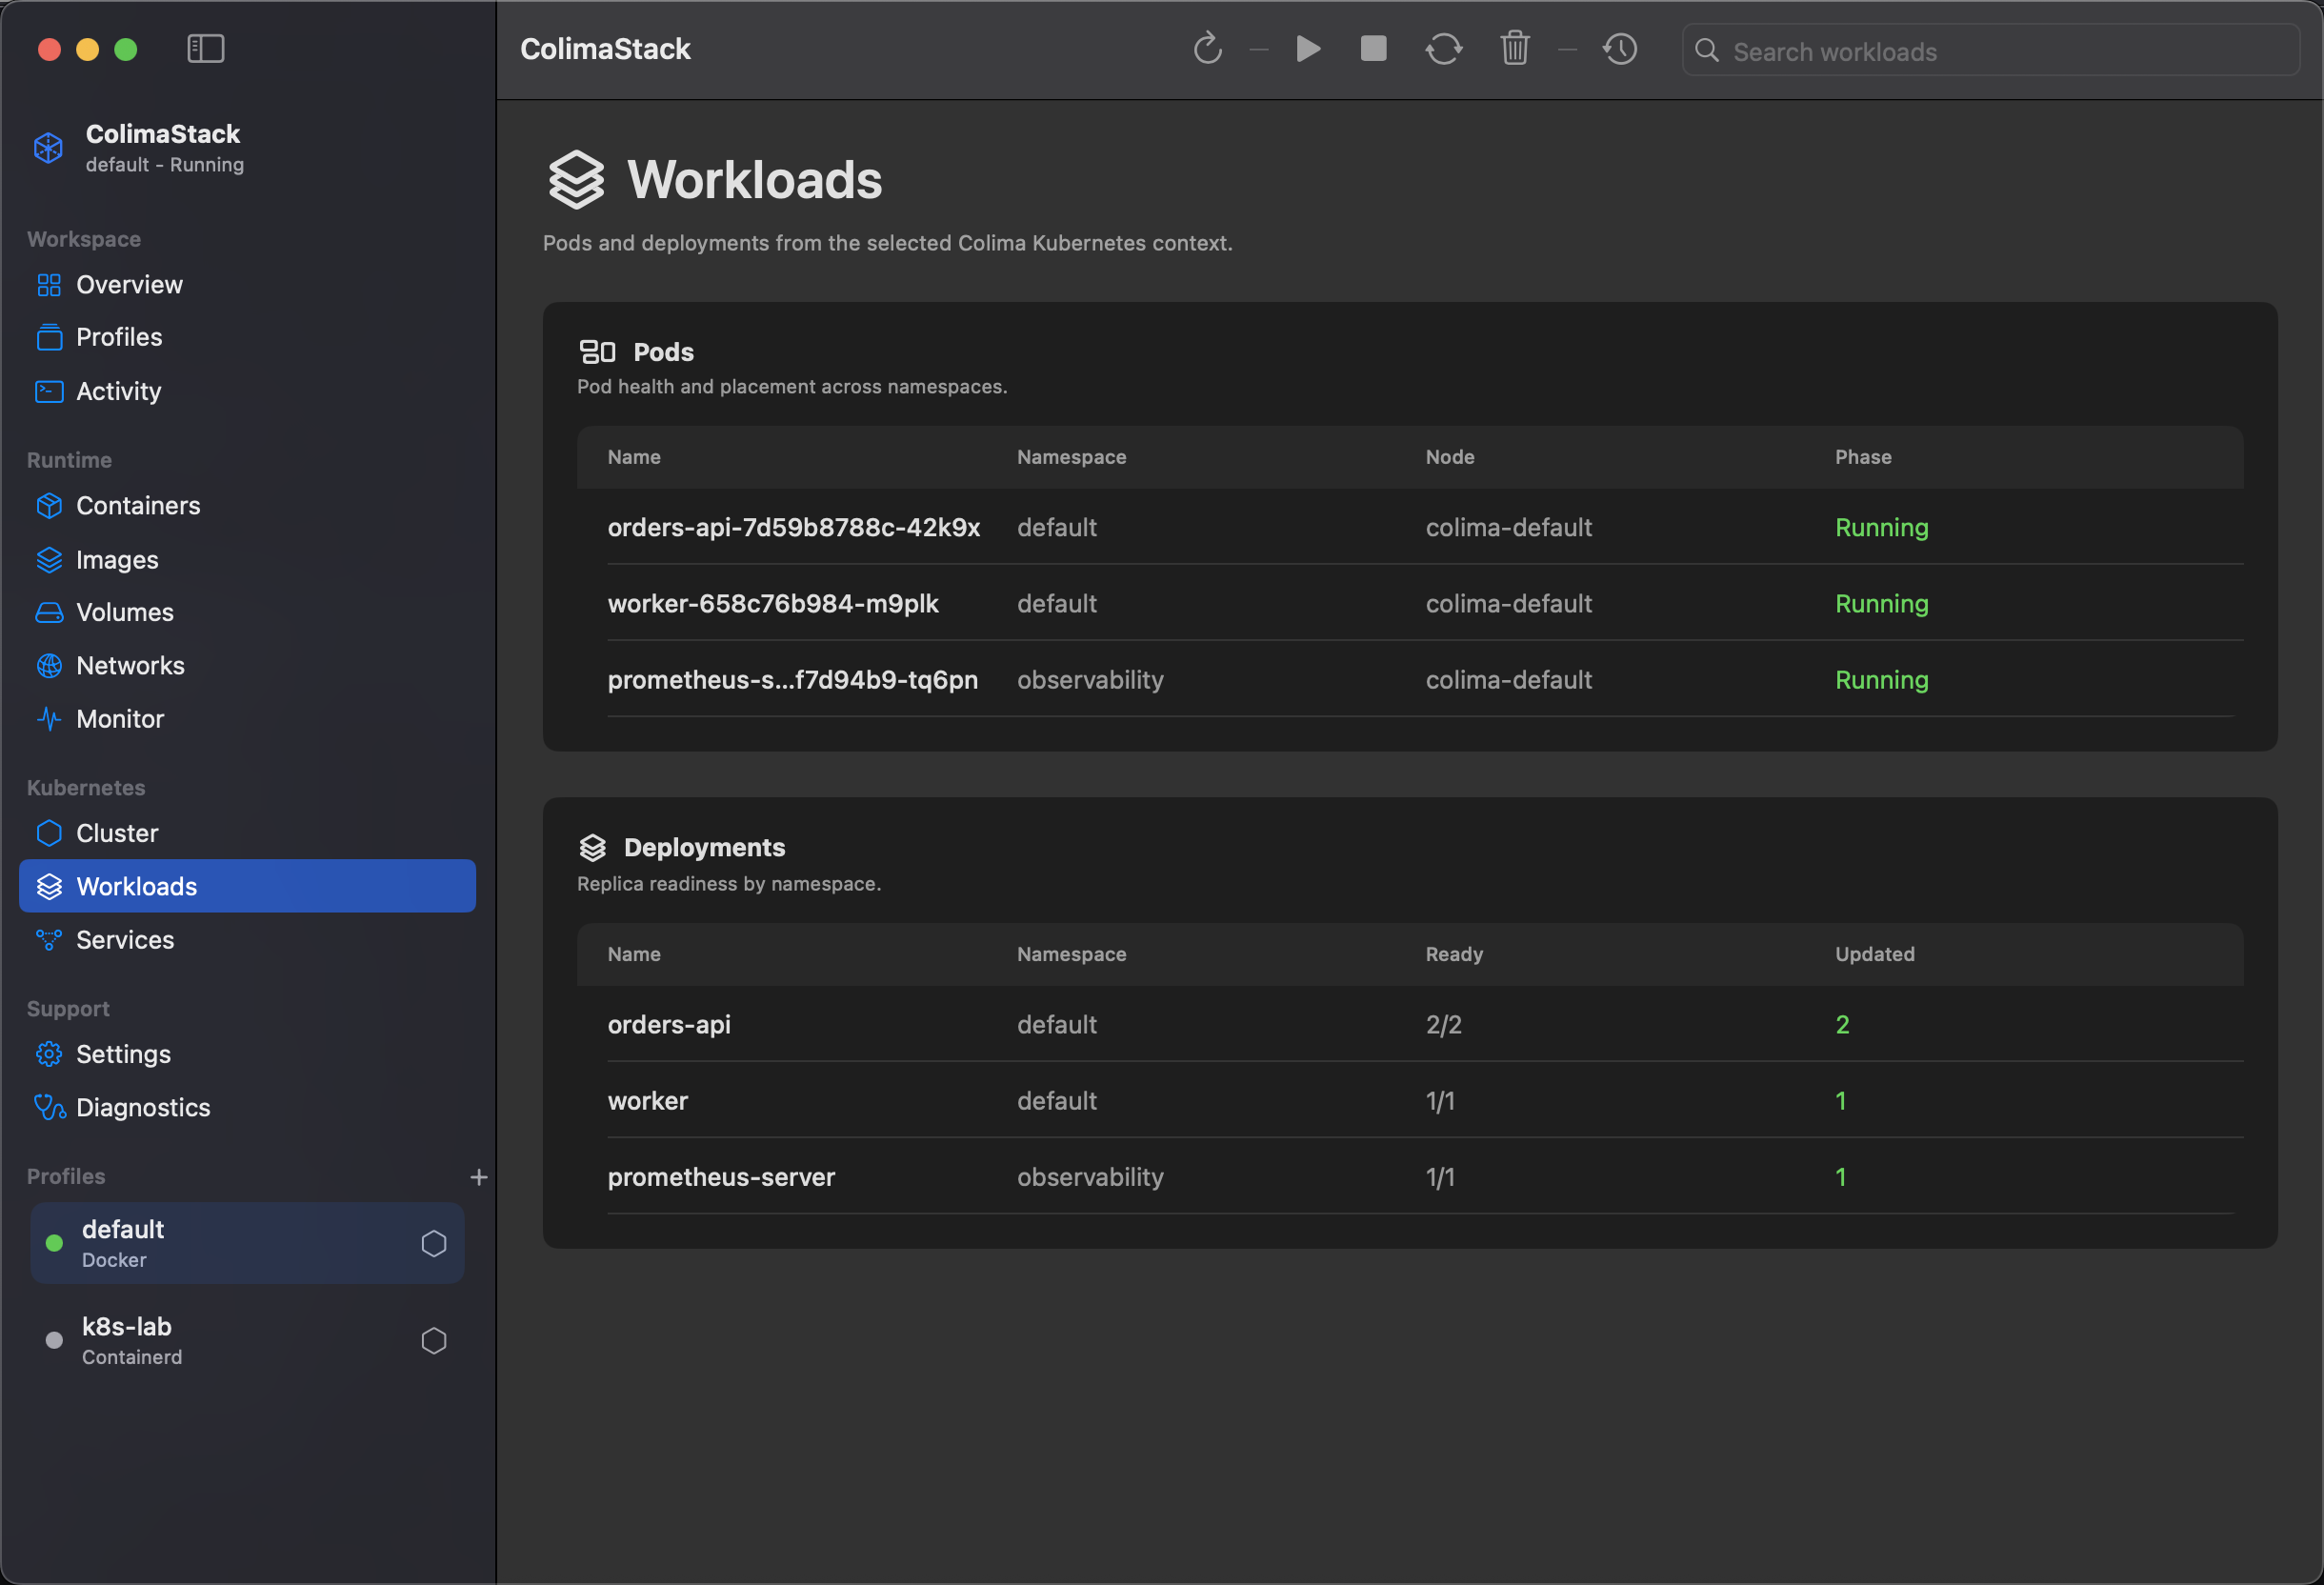The height and width of the screenshot is (1585, 2324).
Task: Click the Monitor pulse icon
Action: pos(48,719)
